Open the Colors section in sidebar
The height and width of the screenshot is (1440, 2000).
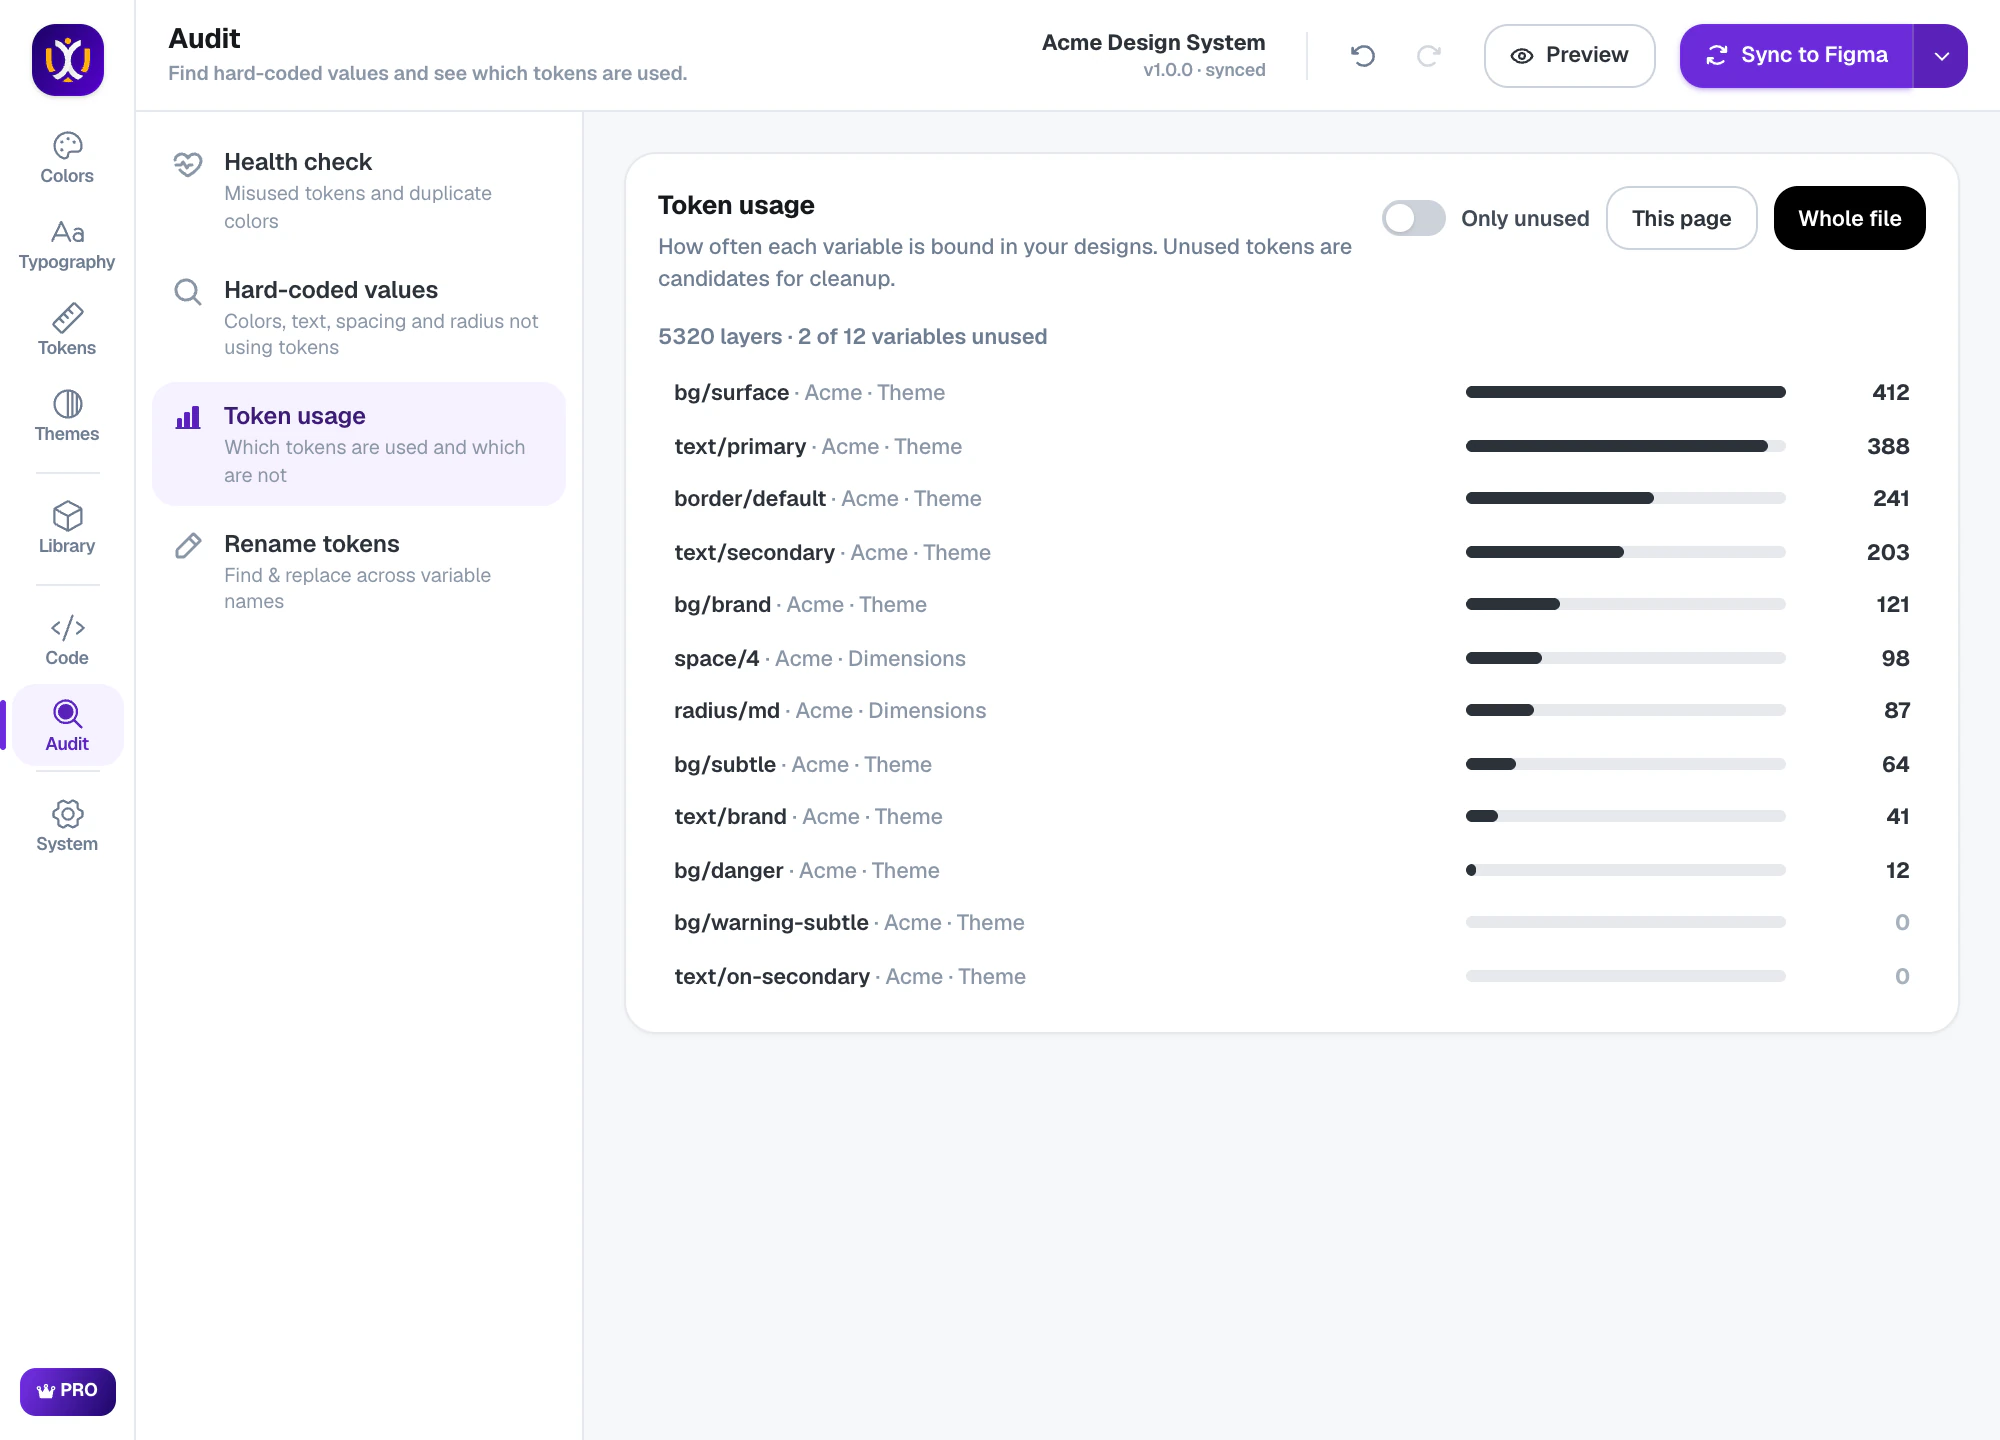[67, 158]
